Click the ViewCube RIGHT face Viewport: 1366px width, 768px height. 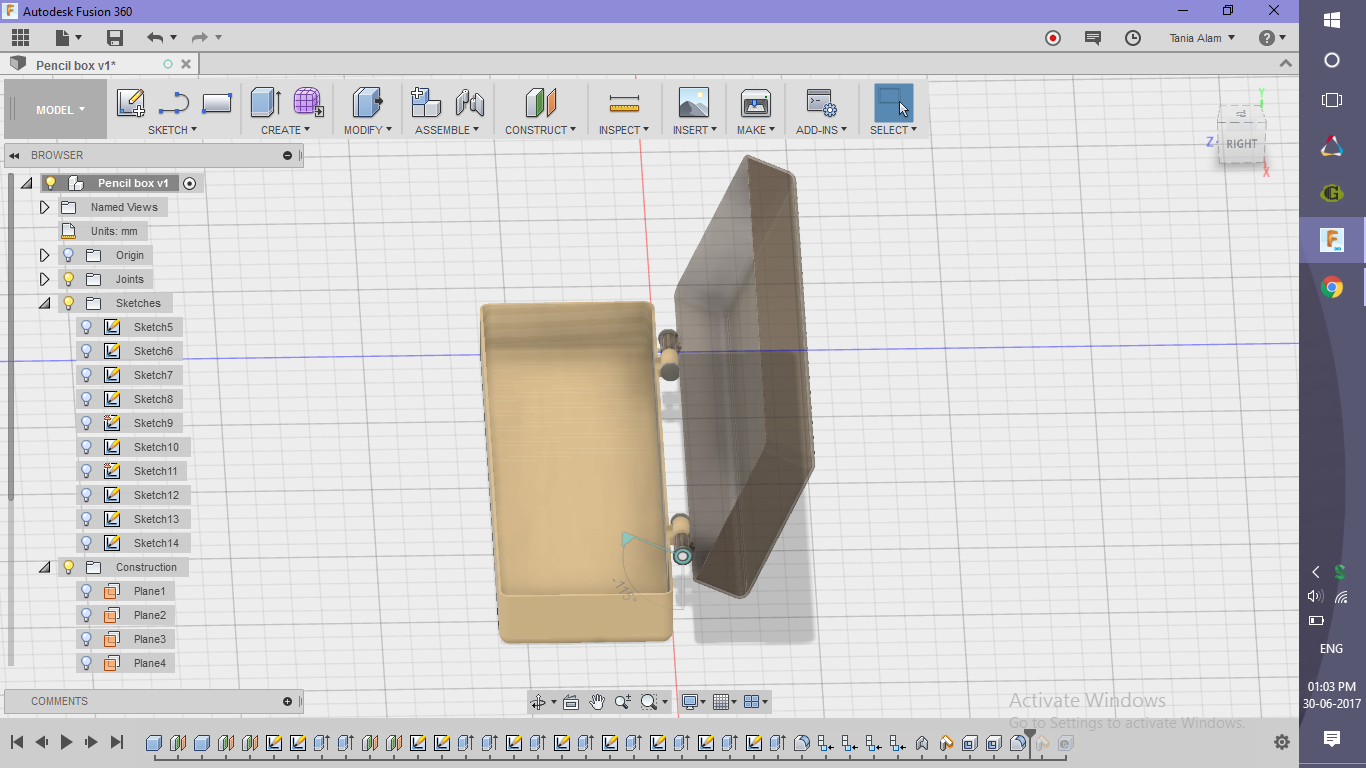[1241, 143]
